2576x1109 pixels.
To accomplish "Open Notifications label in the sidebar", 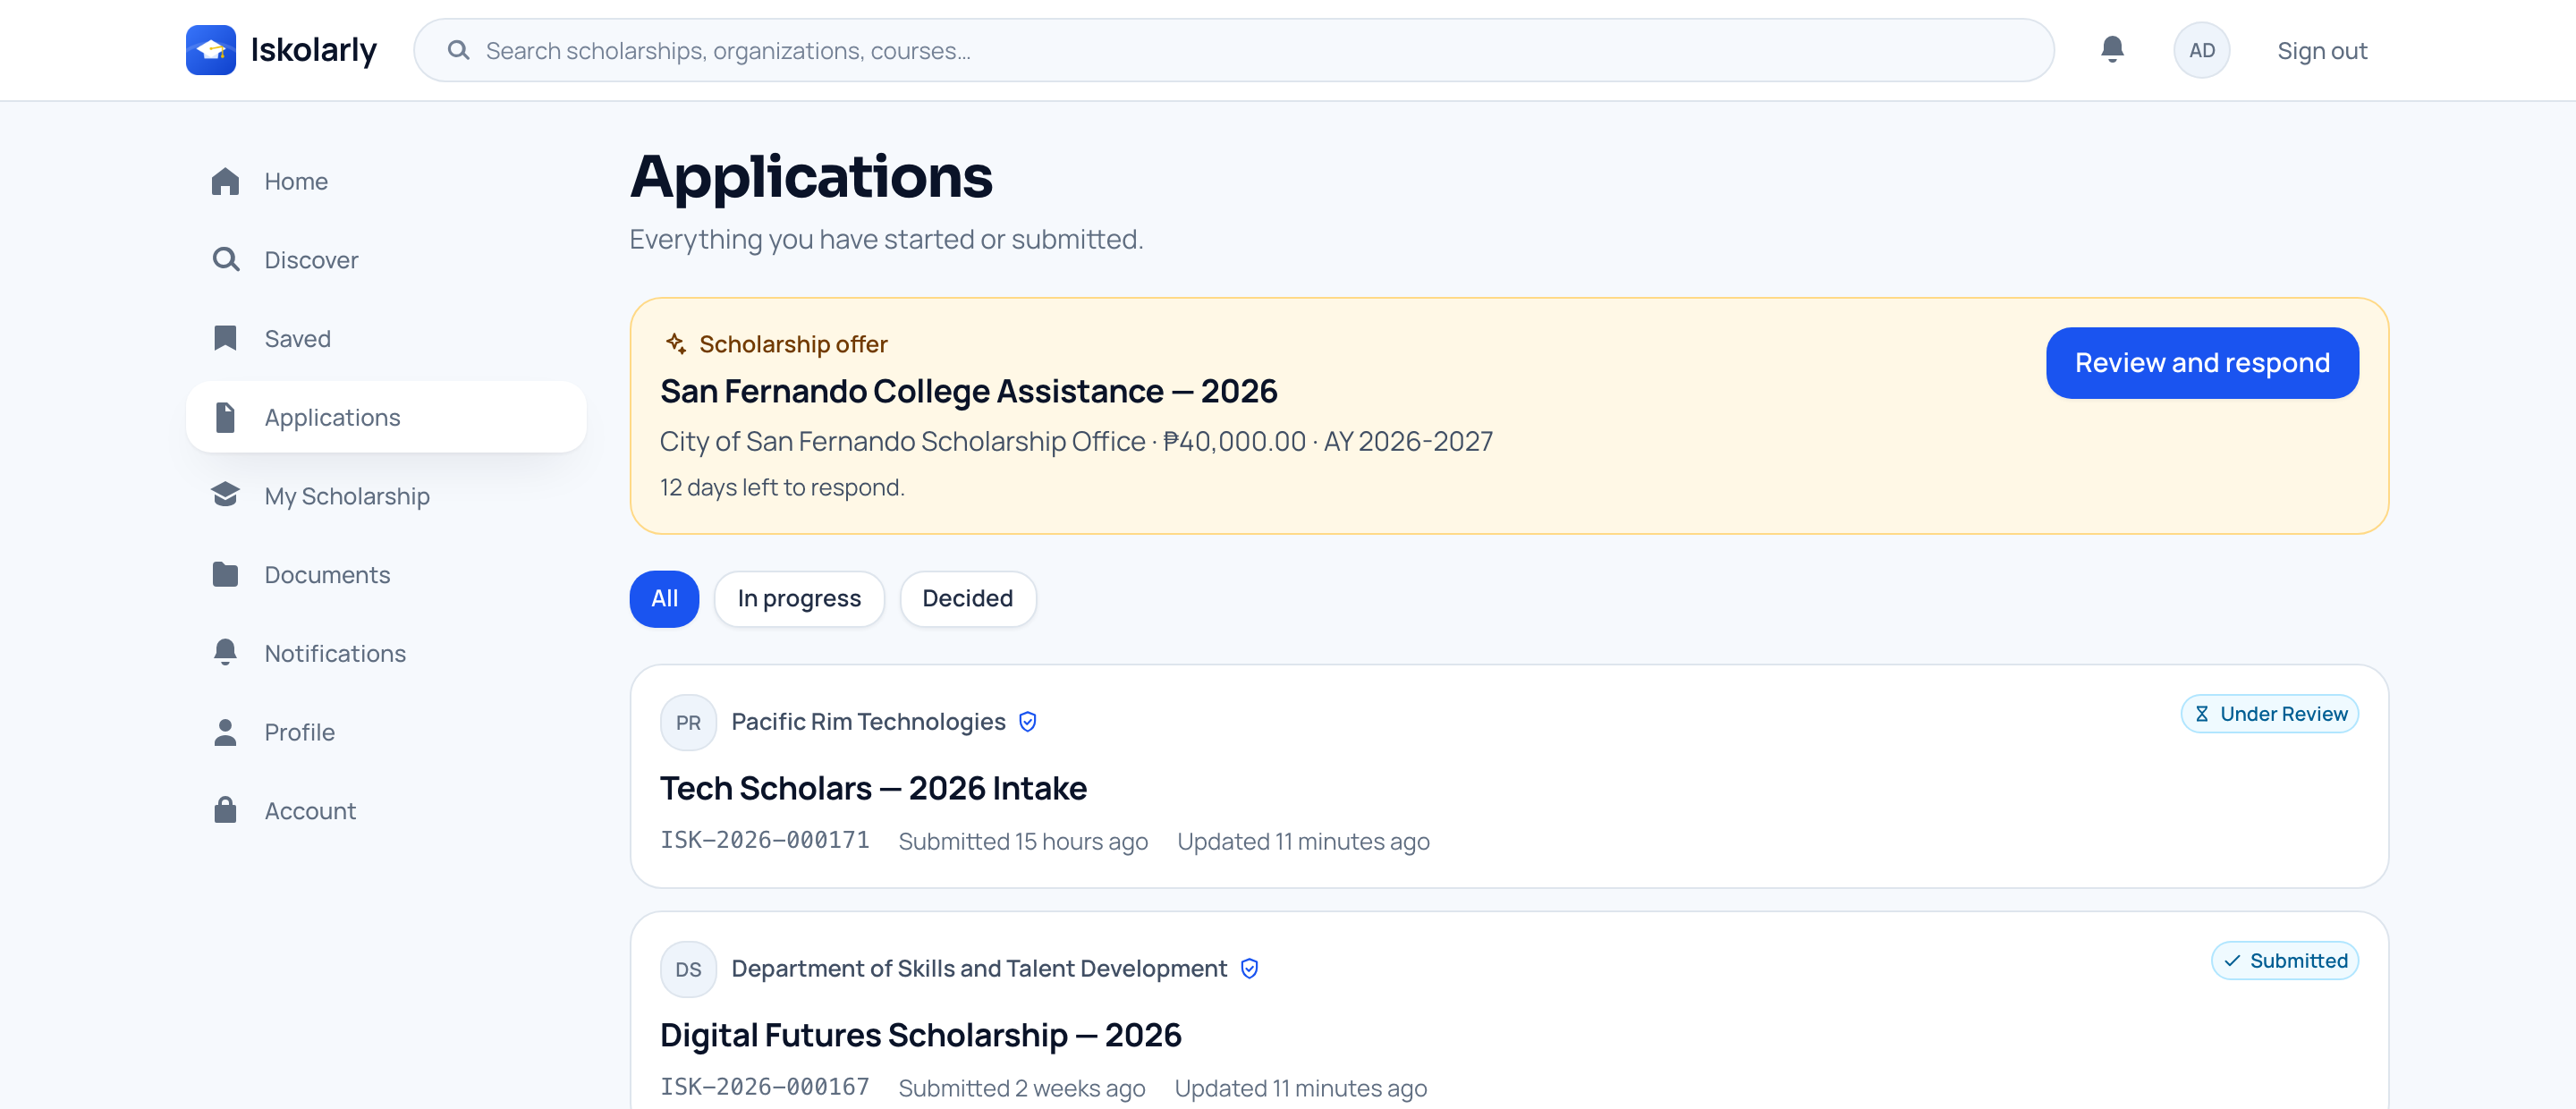I will (335, 653).
